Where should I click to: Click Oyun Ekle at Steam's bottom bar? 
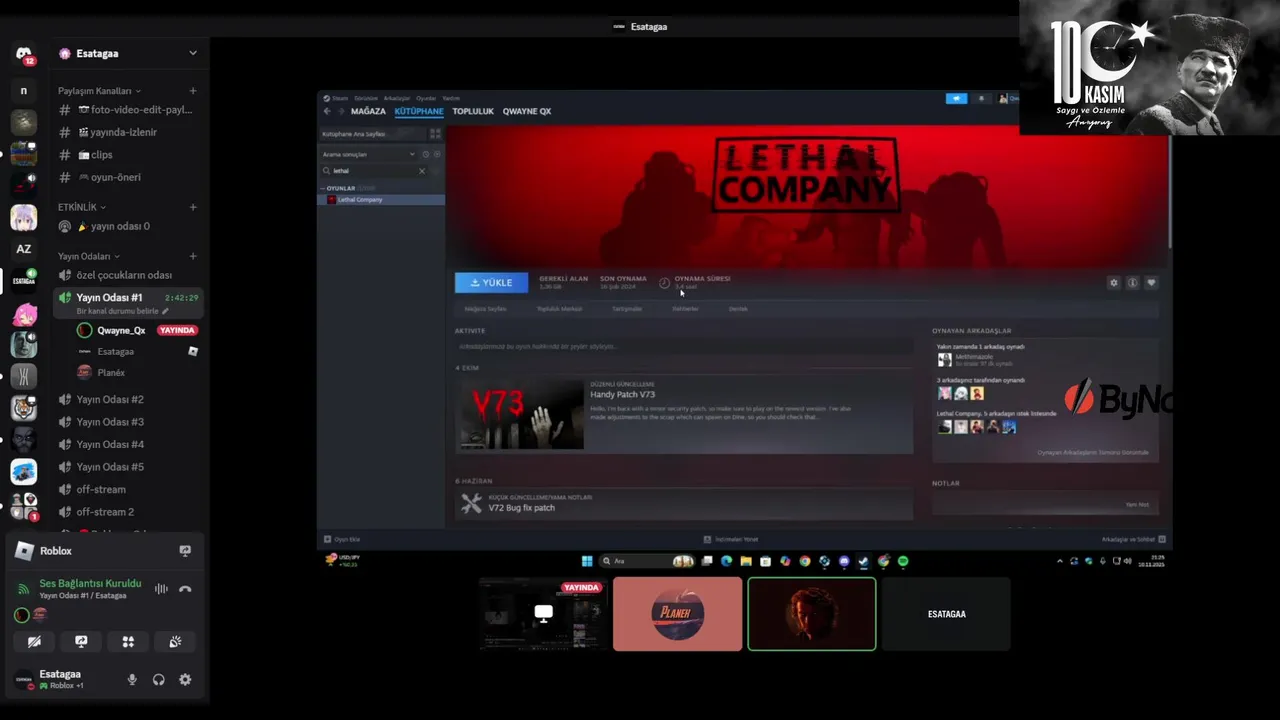(x=342, y=539)
